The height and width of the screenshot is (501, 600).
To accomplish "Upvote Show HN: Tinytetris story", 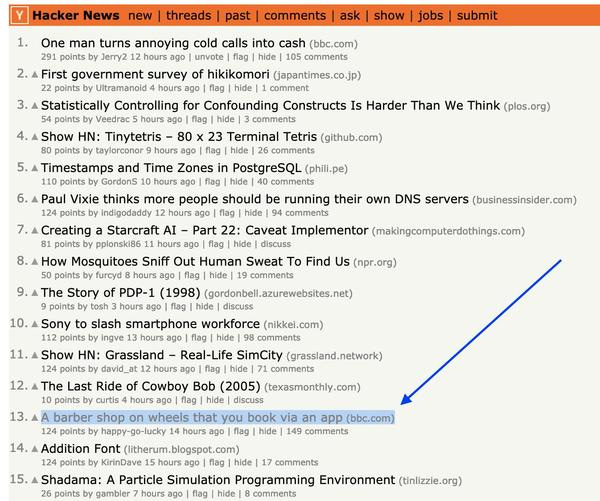I will coord(34,137).
